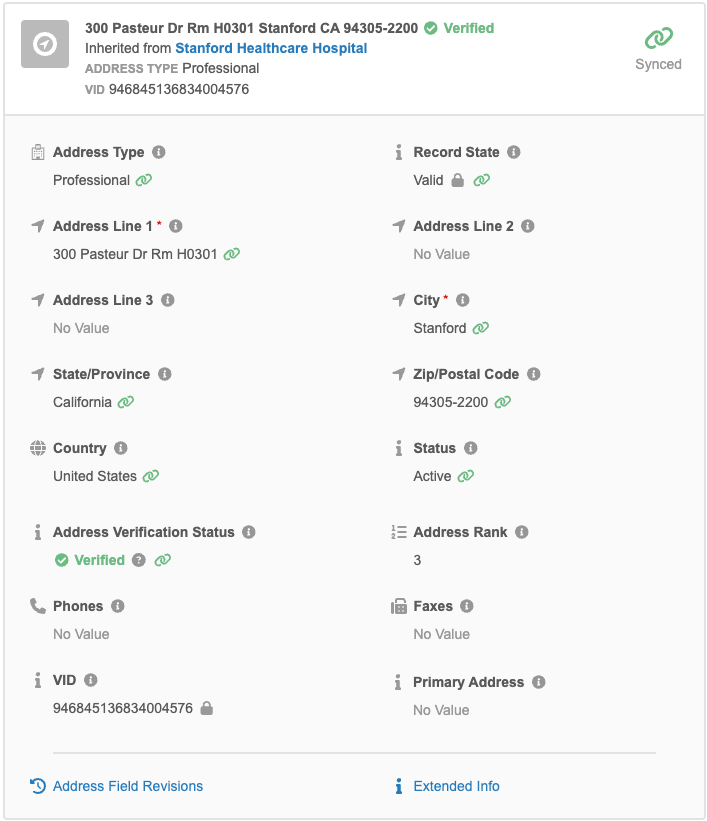This screenshot has height=821, width=707.
Task: Click info icon next to Address Rank
Action: point(522,532)
